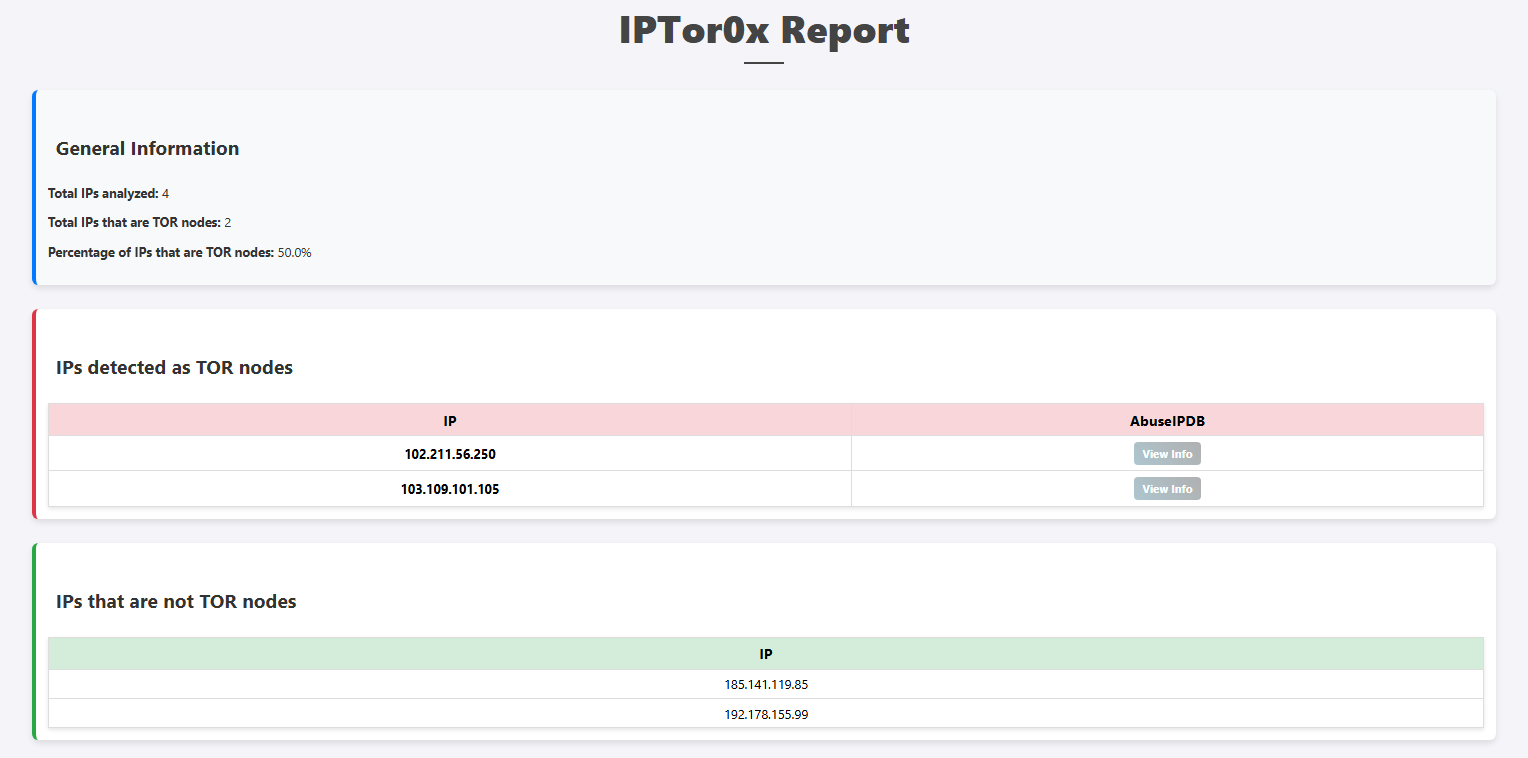The image size is (1528, 758).
Task: Click Total IPs that are TOR nodes line
Action: [x=140, y=222]
